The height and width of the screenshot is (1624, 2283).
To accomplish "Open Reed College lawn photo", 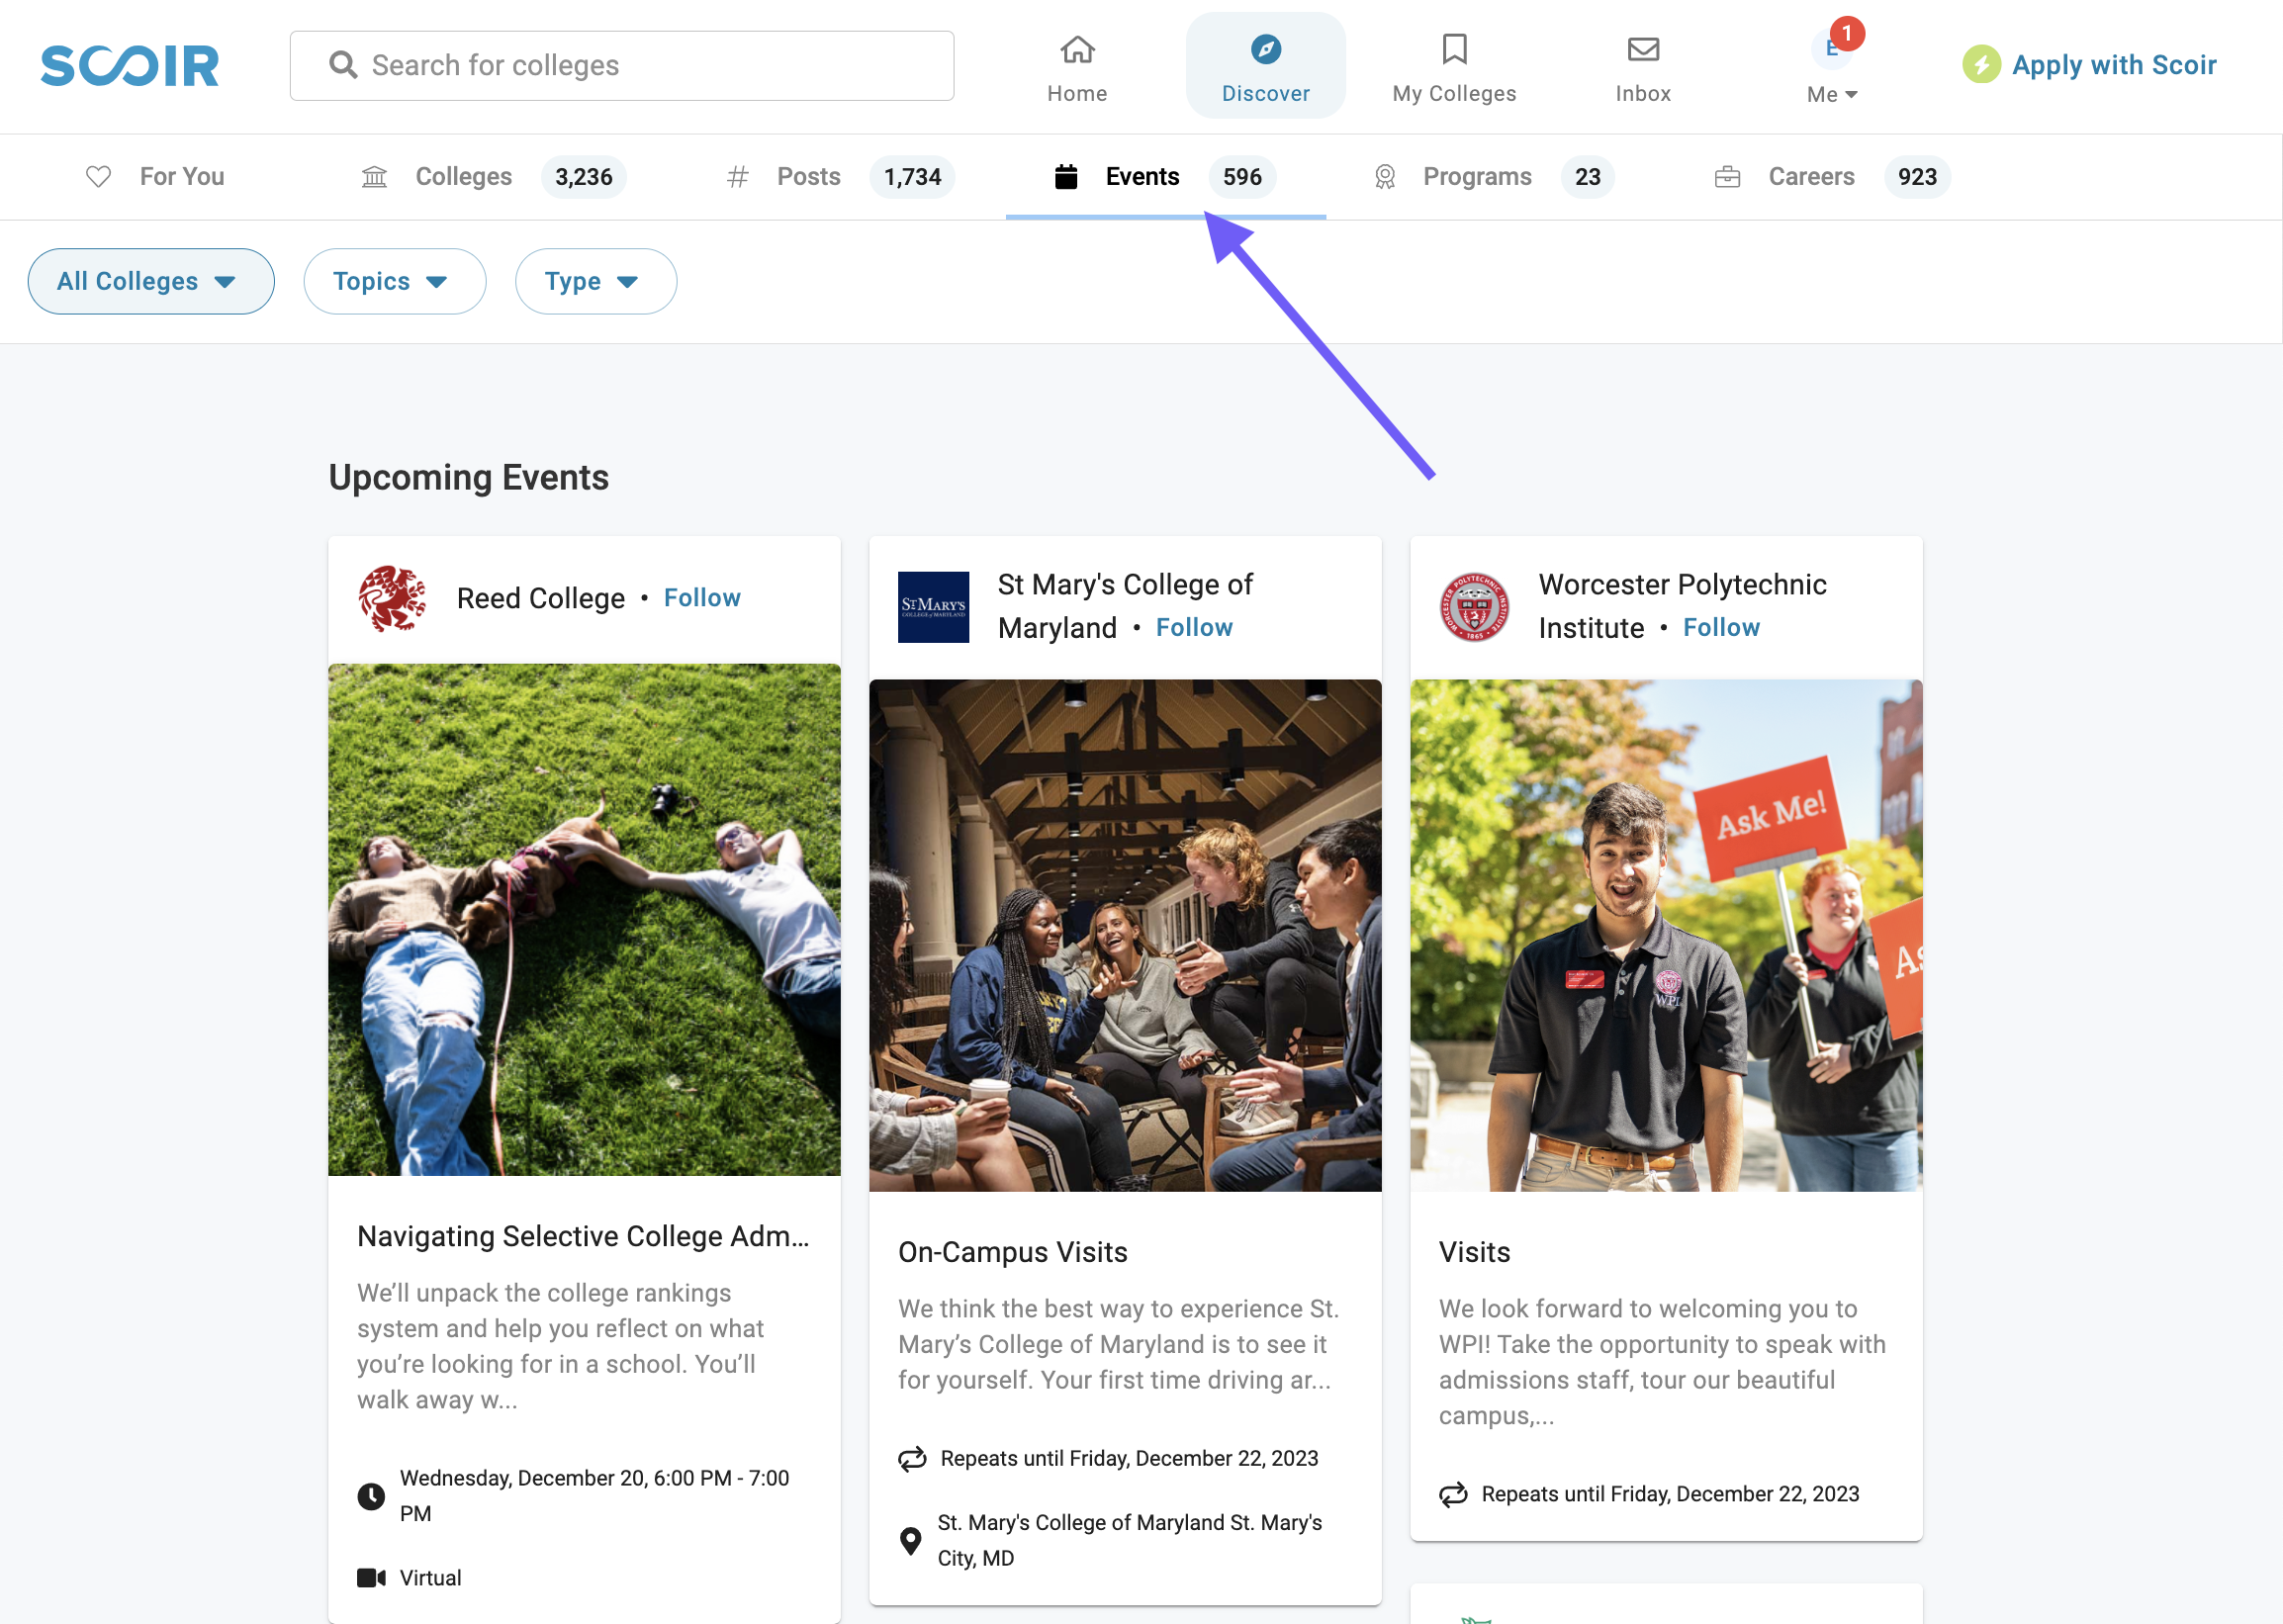I will [x=584, y=919].
